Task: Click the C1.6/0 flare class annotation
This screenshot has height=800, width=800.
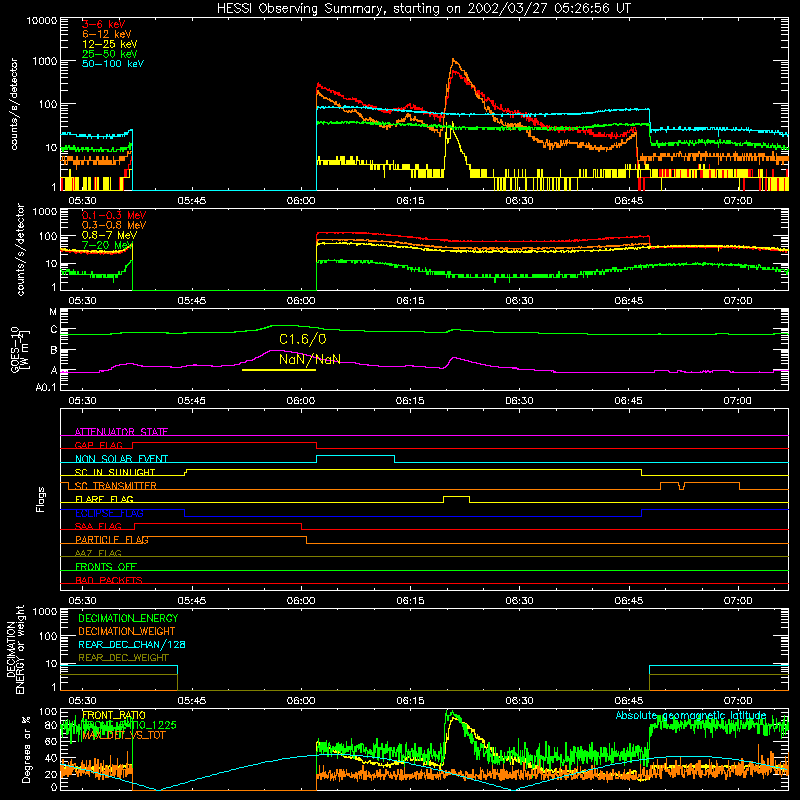Action: [x=303, y=339]
